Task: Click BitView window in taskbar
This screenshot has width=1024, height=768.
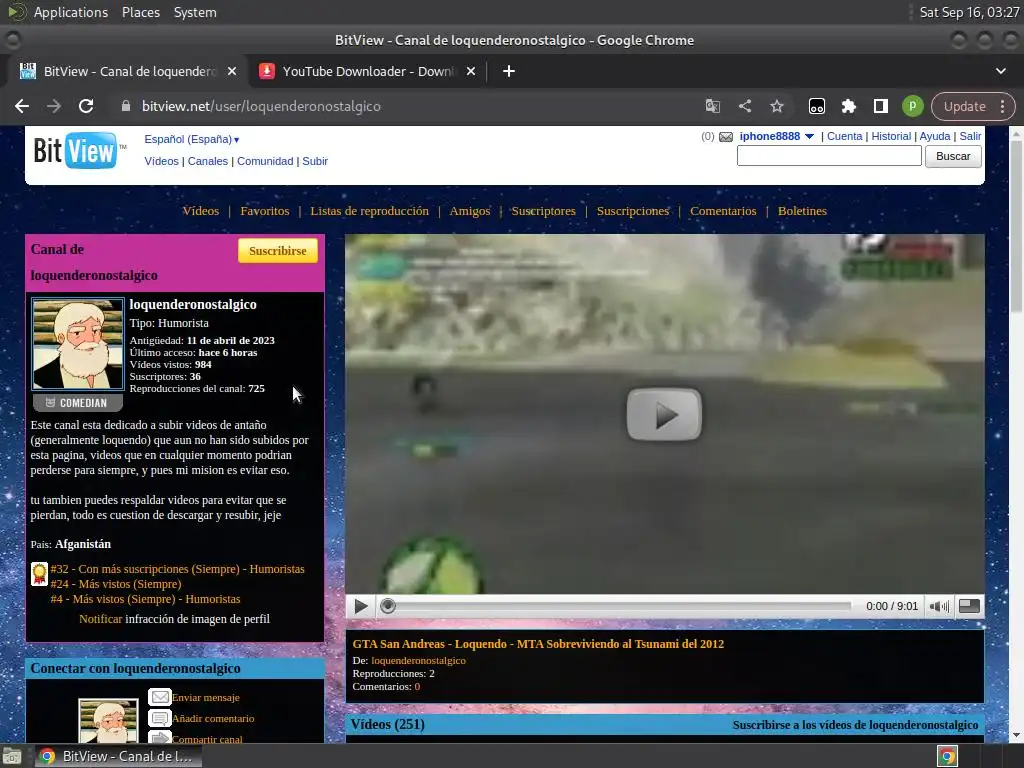Action: coord(118,756)
